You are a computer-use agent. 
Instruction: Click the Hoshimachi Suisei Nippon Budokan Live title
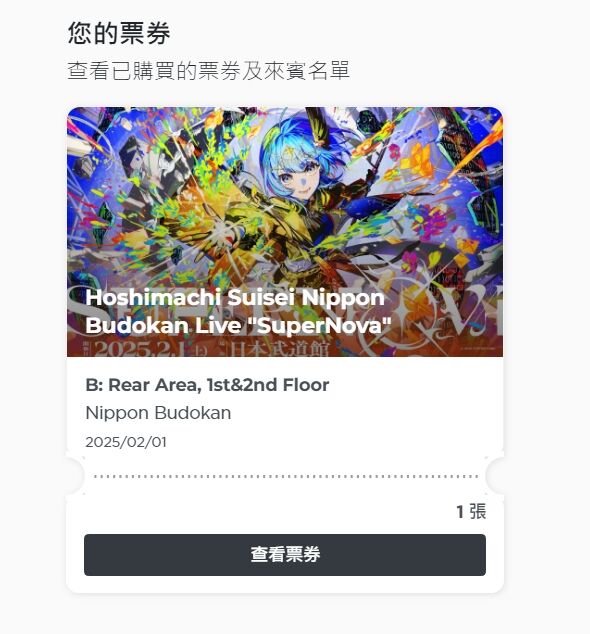click(239, 311)
